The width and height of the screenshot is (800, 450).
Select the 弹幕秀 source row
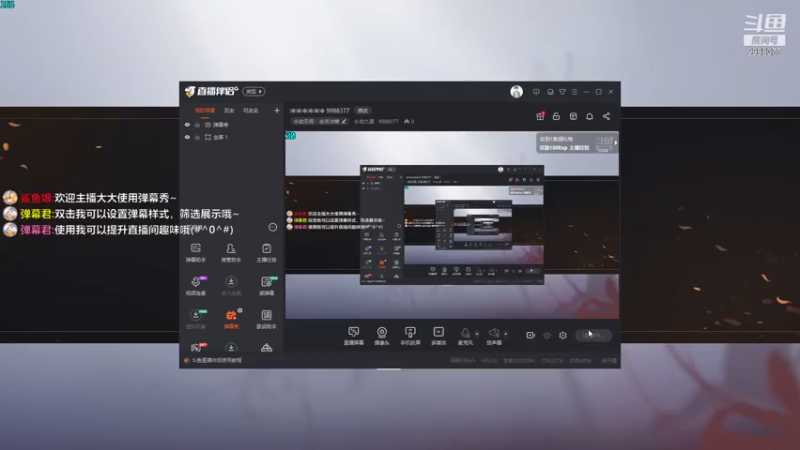click(x=232, y=124)
